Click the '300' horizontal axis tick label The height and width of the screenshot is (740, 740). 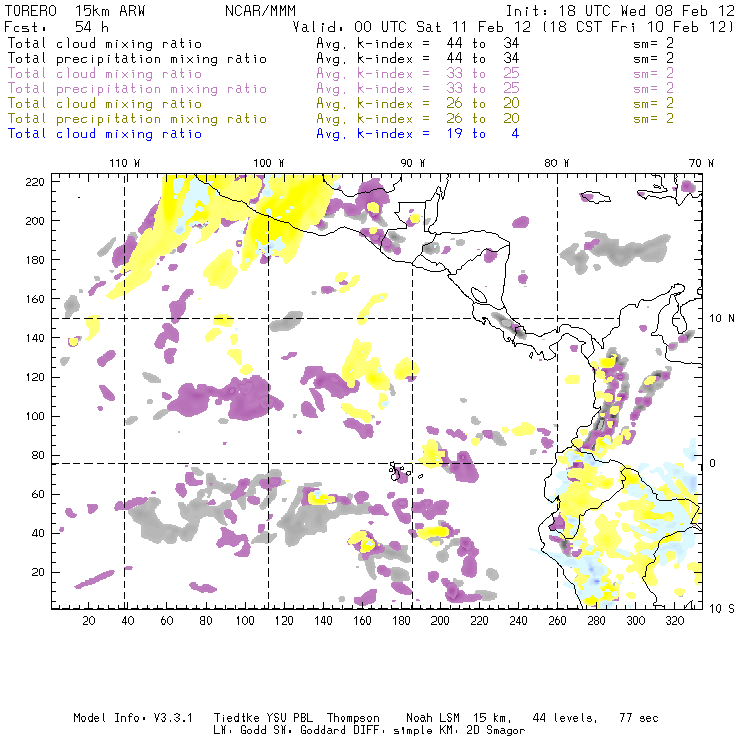(635, 621)
